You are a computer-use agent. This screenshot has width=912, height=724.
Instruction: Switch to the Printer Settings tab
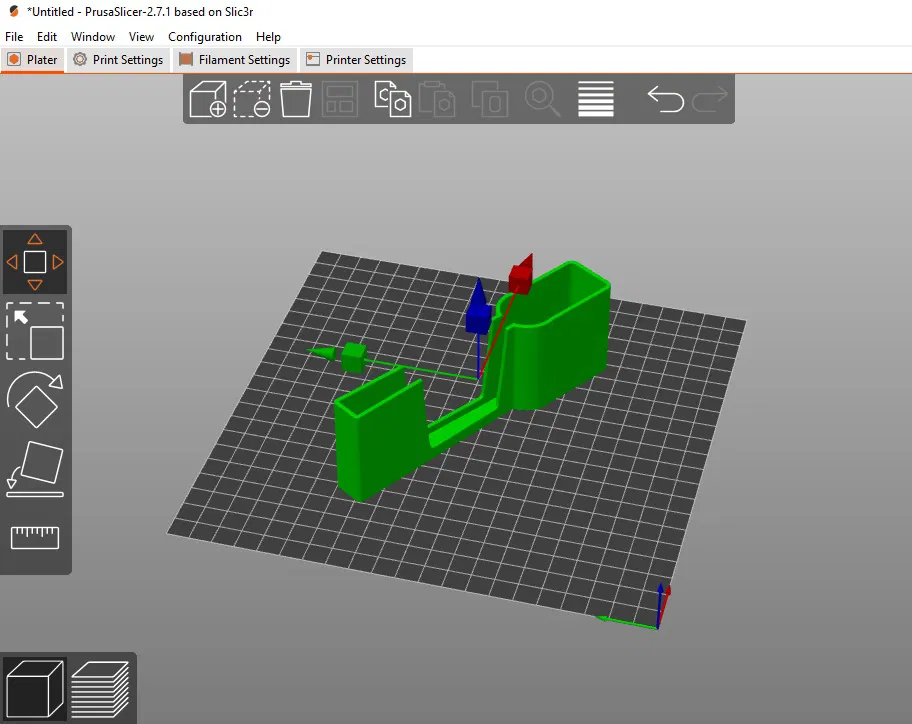click(357, 60)
